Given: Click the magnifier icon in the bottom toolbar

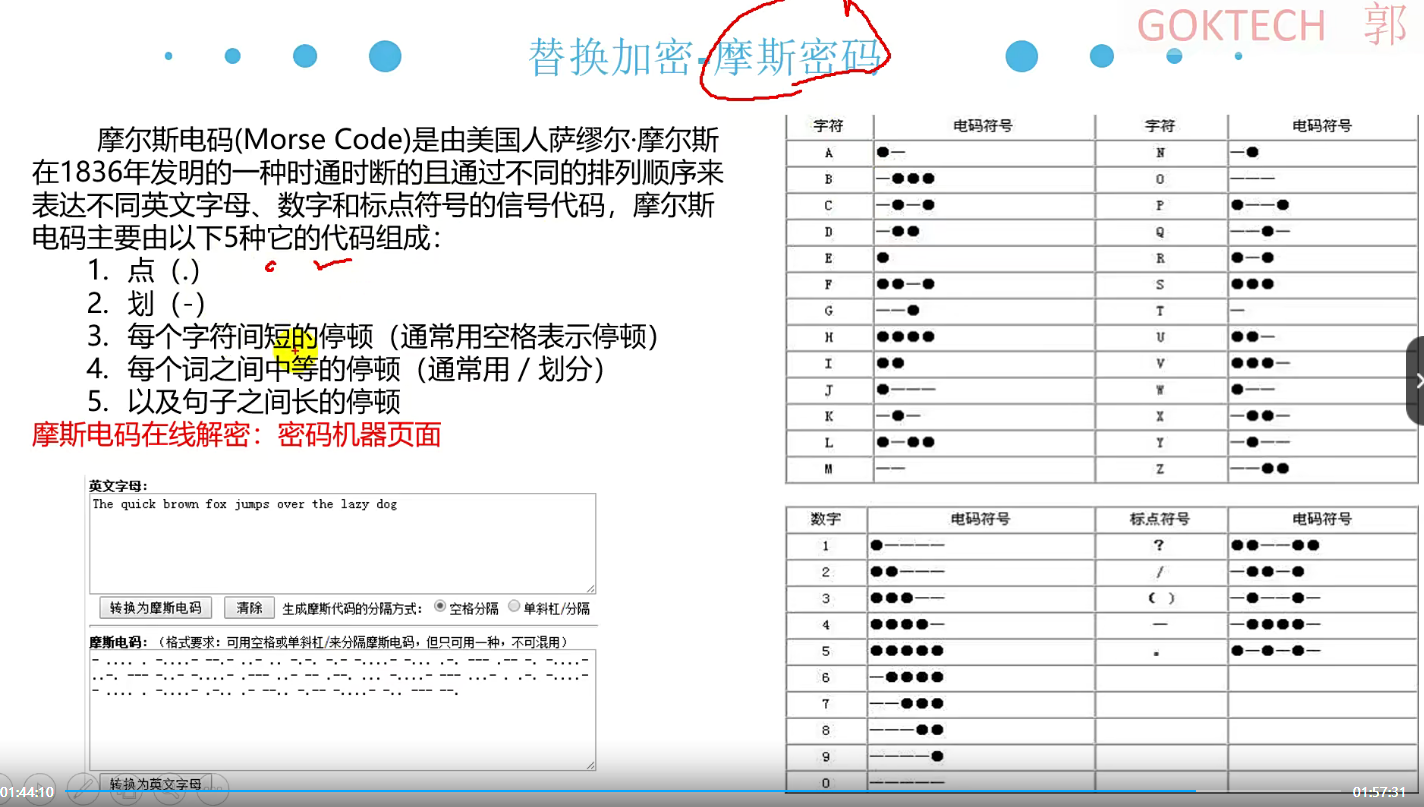Looking at the screenshot, I should [168, 791].
